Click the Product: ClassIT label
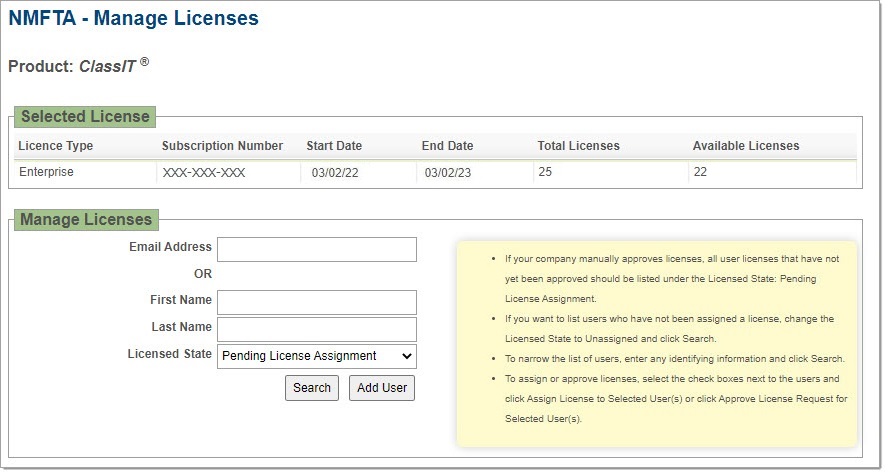Screen dimensions: 888x475 (79, 66)
